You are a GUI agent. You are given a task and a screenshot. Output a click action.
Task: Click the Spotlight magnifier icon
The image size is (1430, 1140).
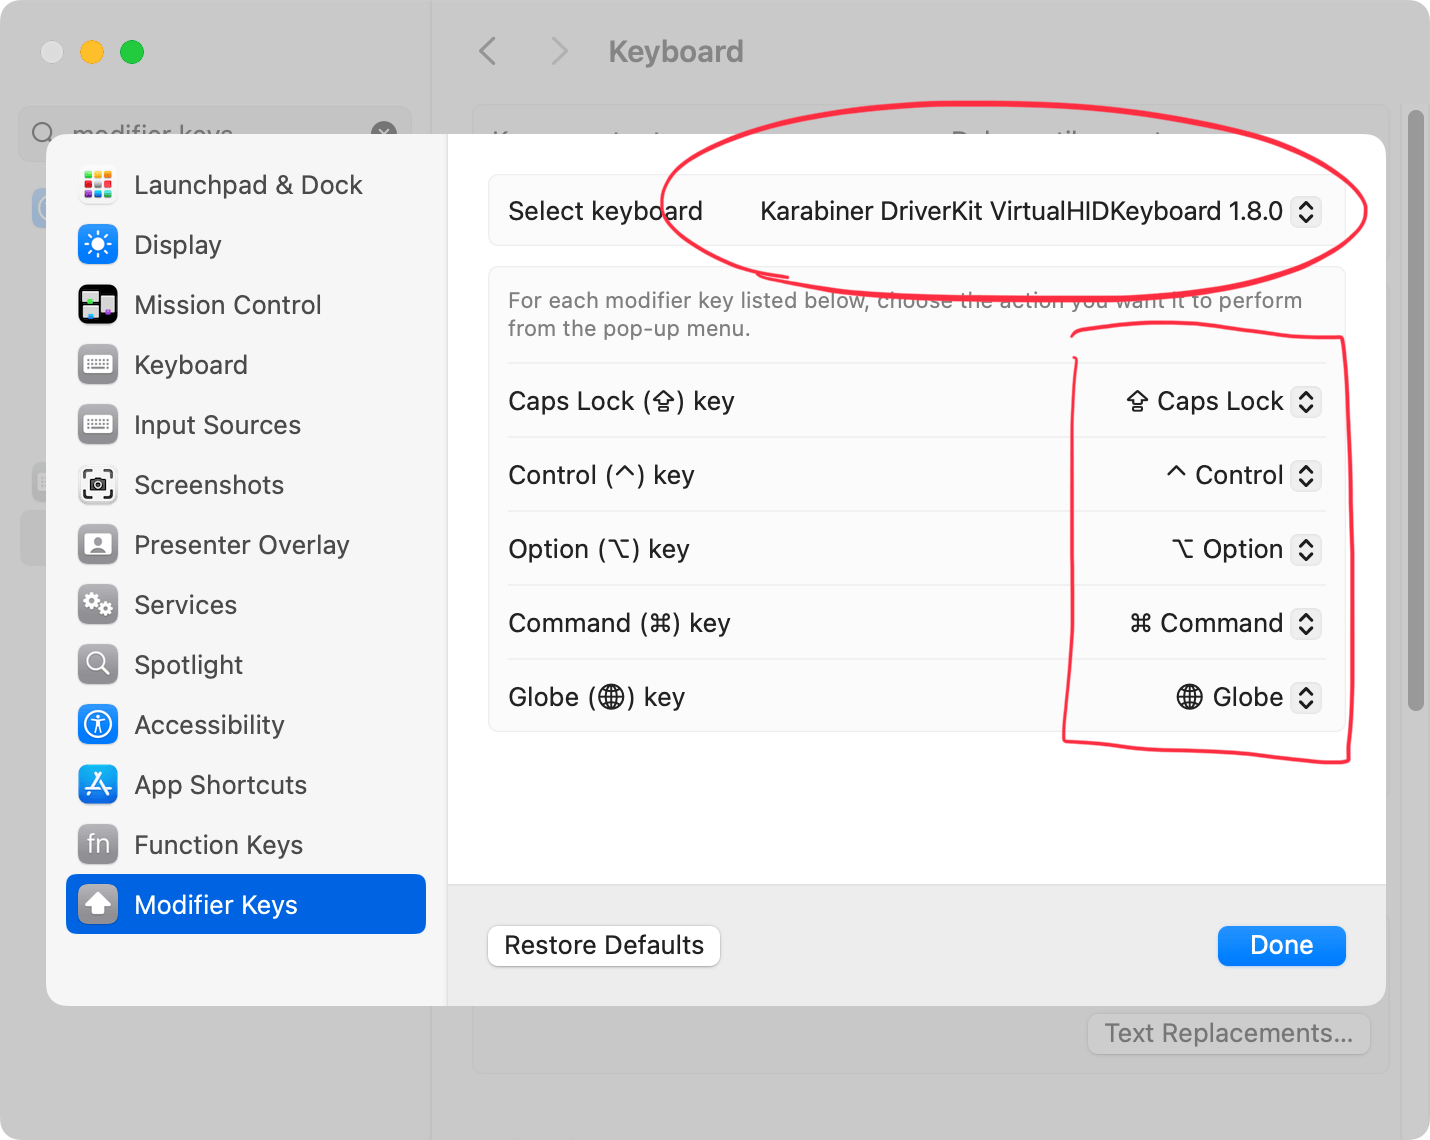[98, 665]
